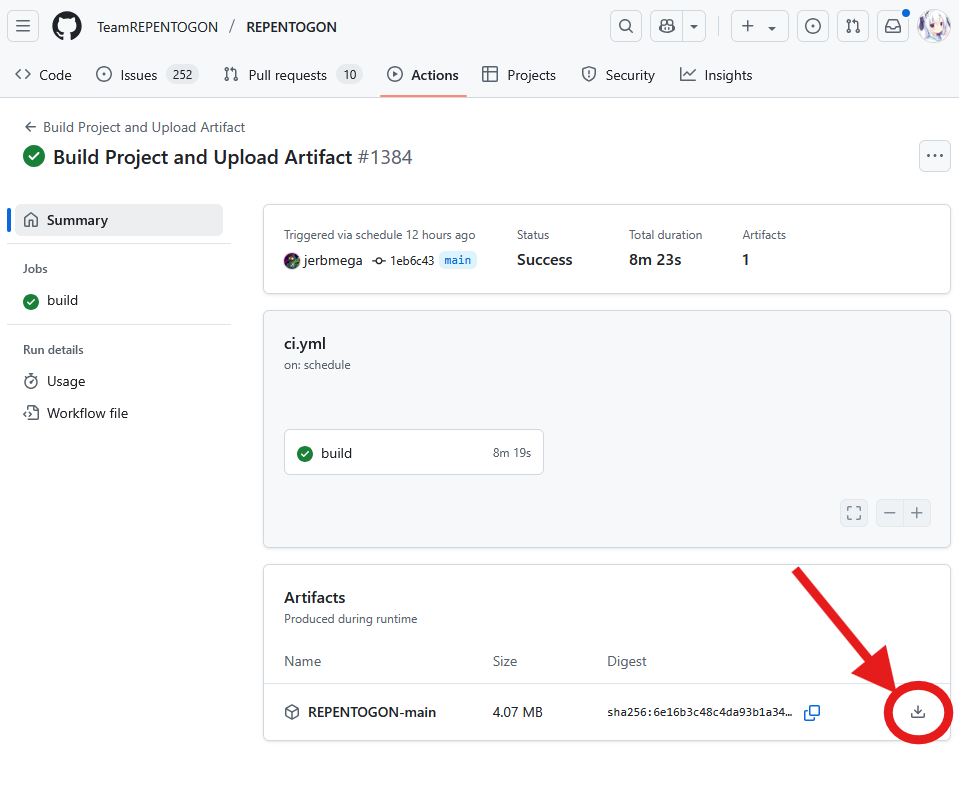
Task: Go back to Build Project and Upload Artifact
Action: pyautogui.click(x=135, y=127)
